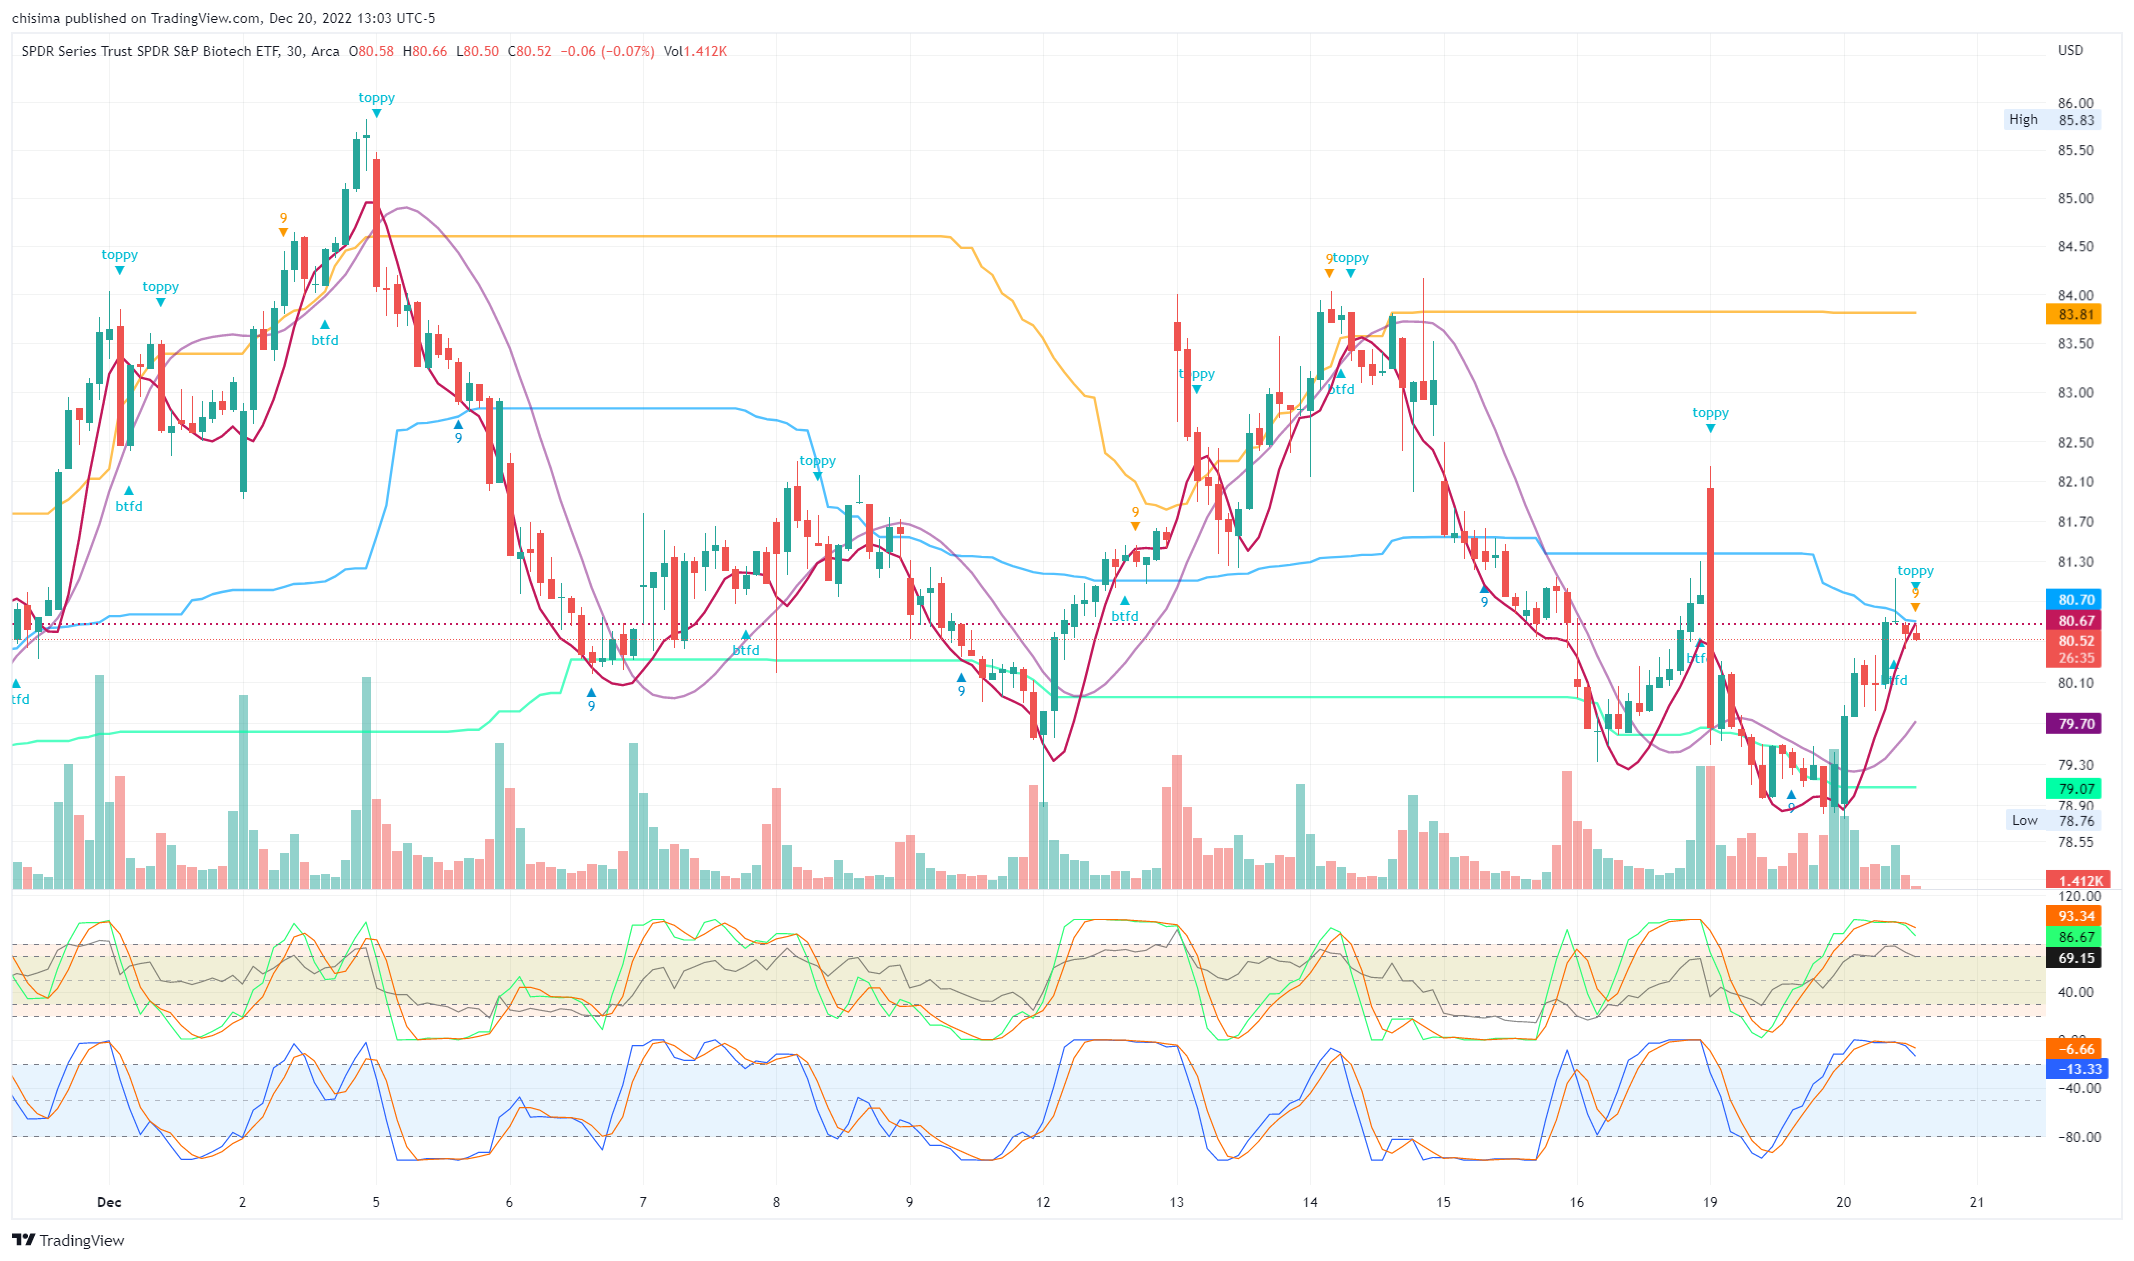Select the orange 83.81 price label
Screen dimensions: 2134x1261
click(x=2073, y=314)
